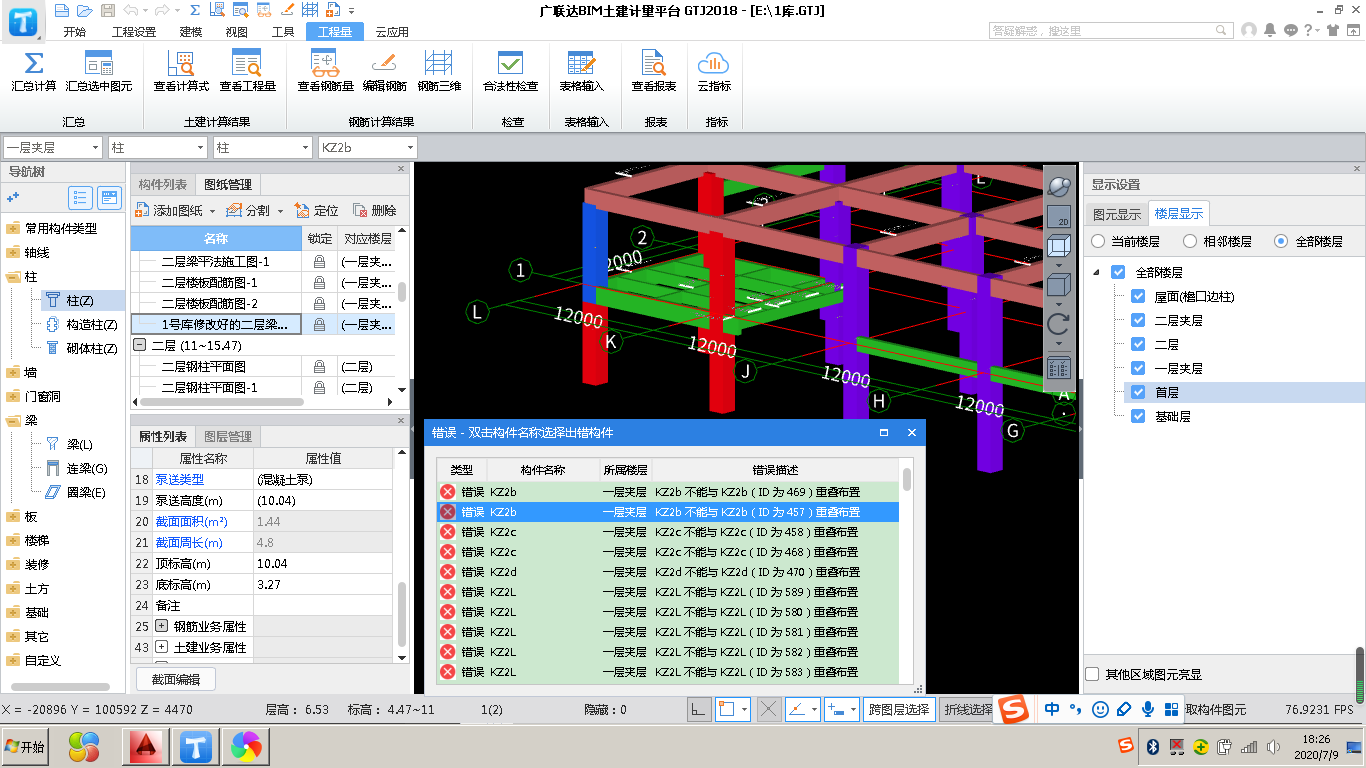This screenshot has width=1366, height=768.
Task: Collapse the 二层 (11~15.47) group
Action: click(x=139, y=345)
